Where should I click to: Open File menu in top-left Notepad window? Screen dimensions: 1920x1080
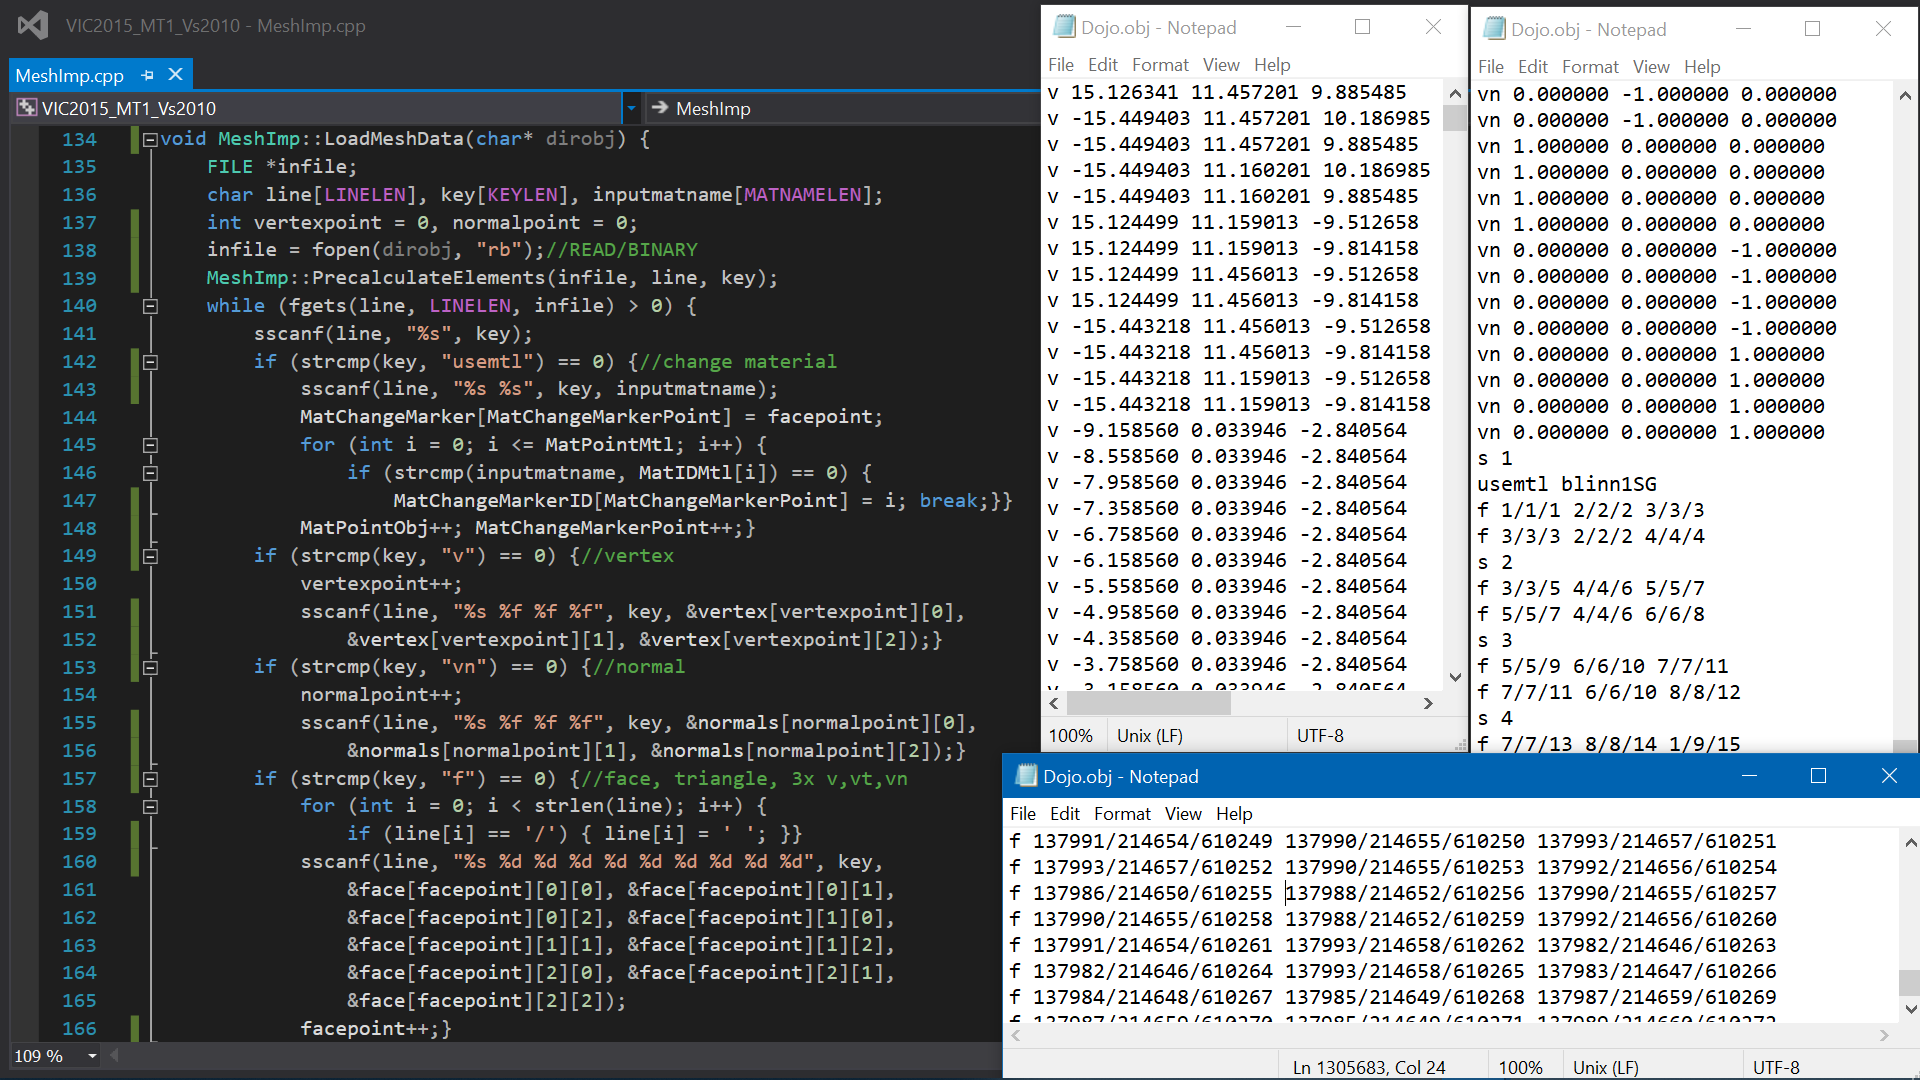(x=1061, y=65)
